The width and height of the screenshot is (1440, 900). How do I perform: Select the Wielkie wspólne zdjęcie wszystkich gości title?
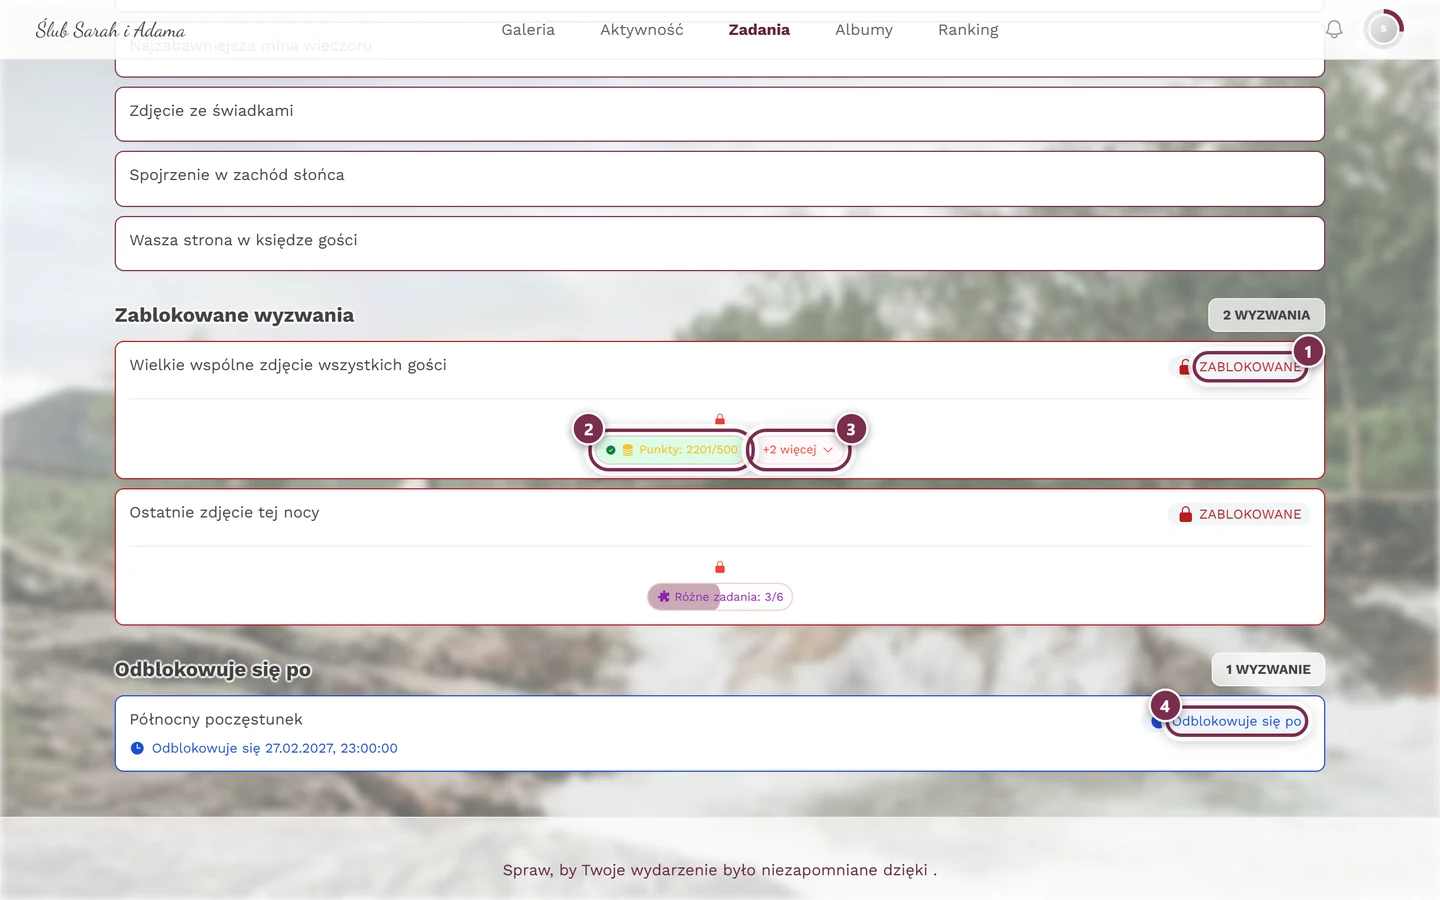288,365
